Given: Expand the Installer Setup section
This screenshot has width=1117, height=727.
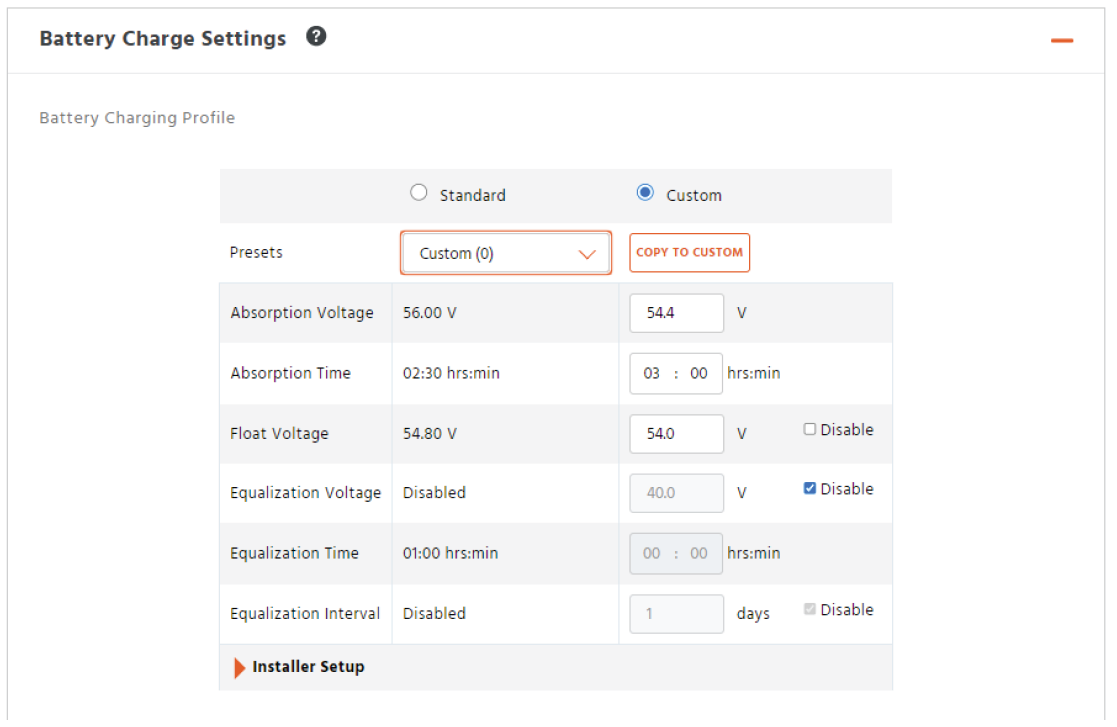Looking at the screenshot, I should 298,667.
